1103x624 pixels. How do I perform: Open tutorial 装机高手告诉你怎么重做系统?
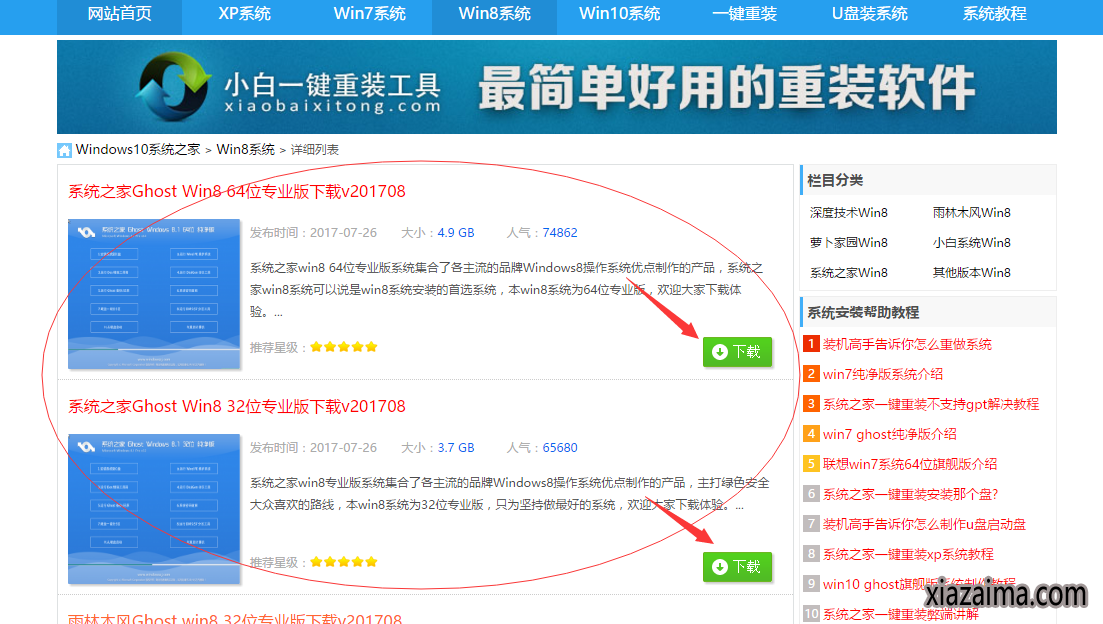pos(907,344)
